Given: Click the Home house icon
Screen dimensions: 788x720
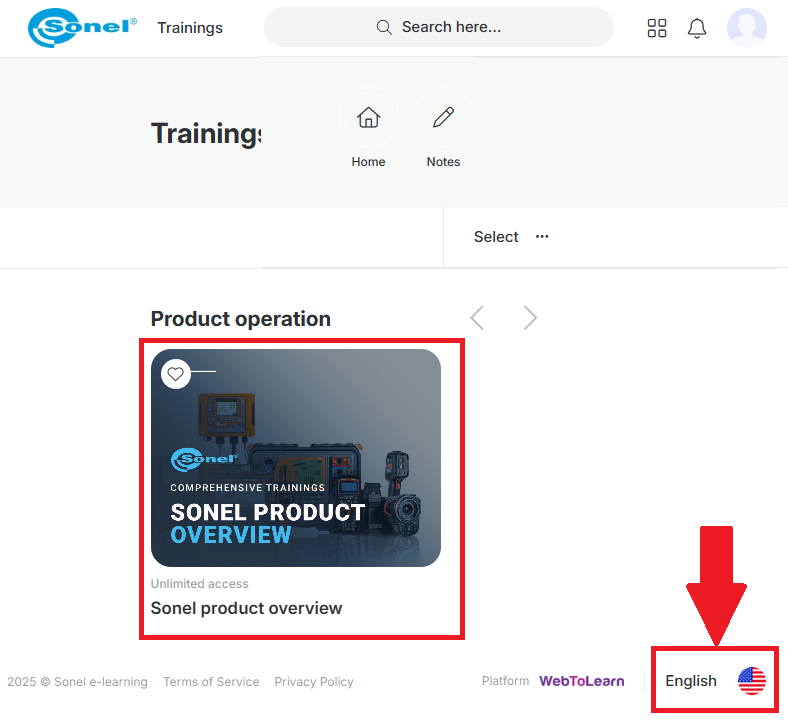Looking at the screenshot, I should pyautogui.click(x=368, y=118).
